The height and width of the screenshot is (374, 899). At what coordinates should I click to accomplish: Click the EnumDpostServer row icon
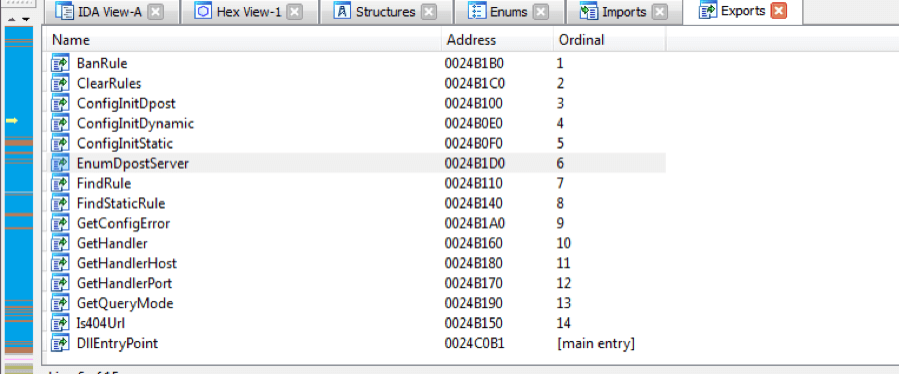click(x=60, y=163)
